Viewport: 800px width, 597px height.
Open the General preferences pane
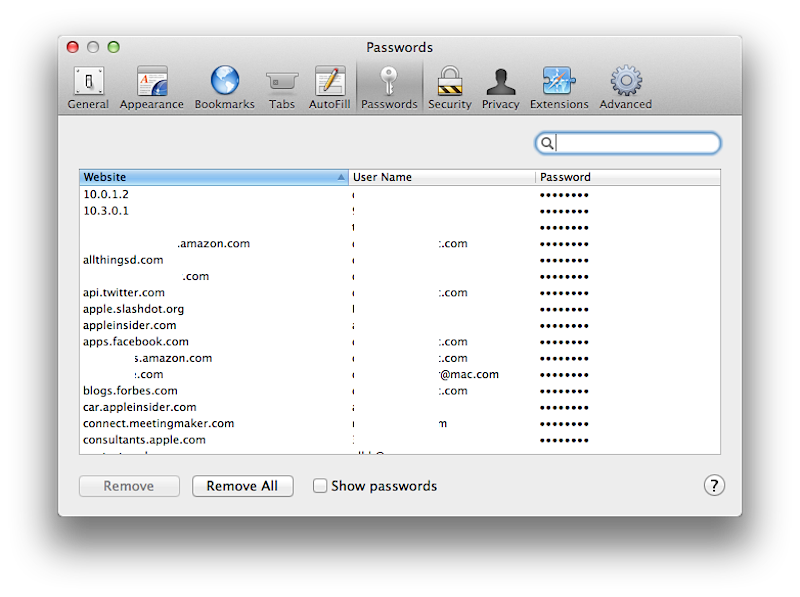click(88, 88)
